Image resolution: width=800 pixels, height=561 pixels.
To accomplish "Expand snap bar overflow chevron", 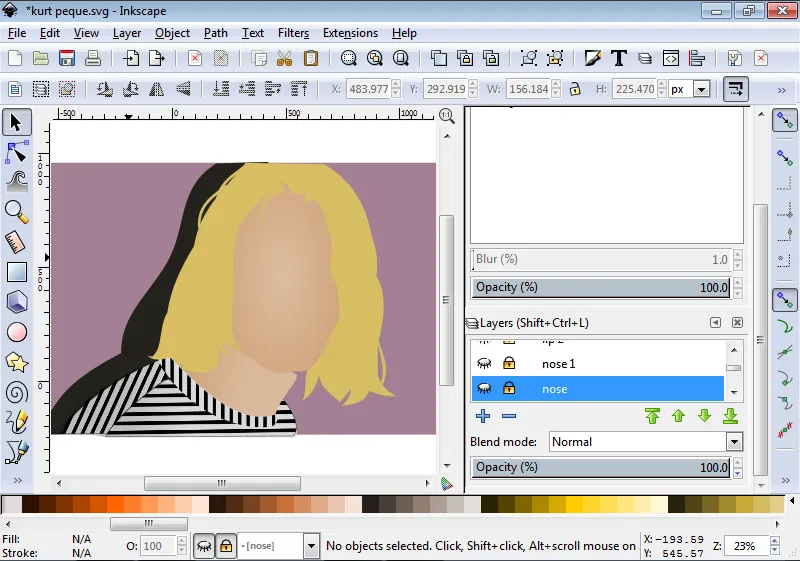I will coord(786,480).
